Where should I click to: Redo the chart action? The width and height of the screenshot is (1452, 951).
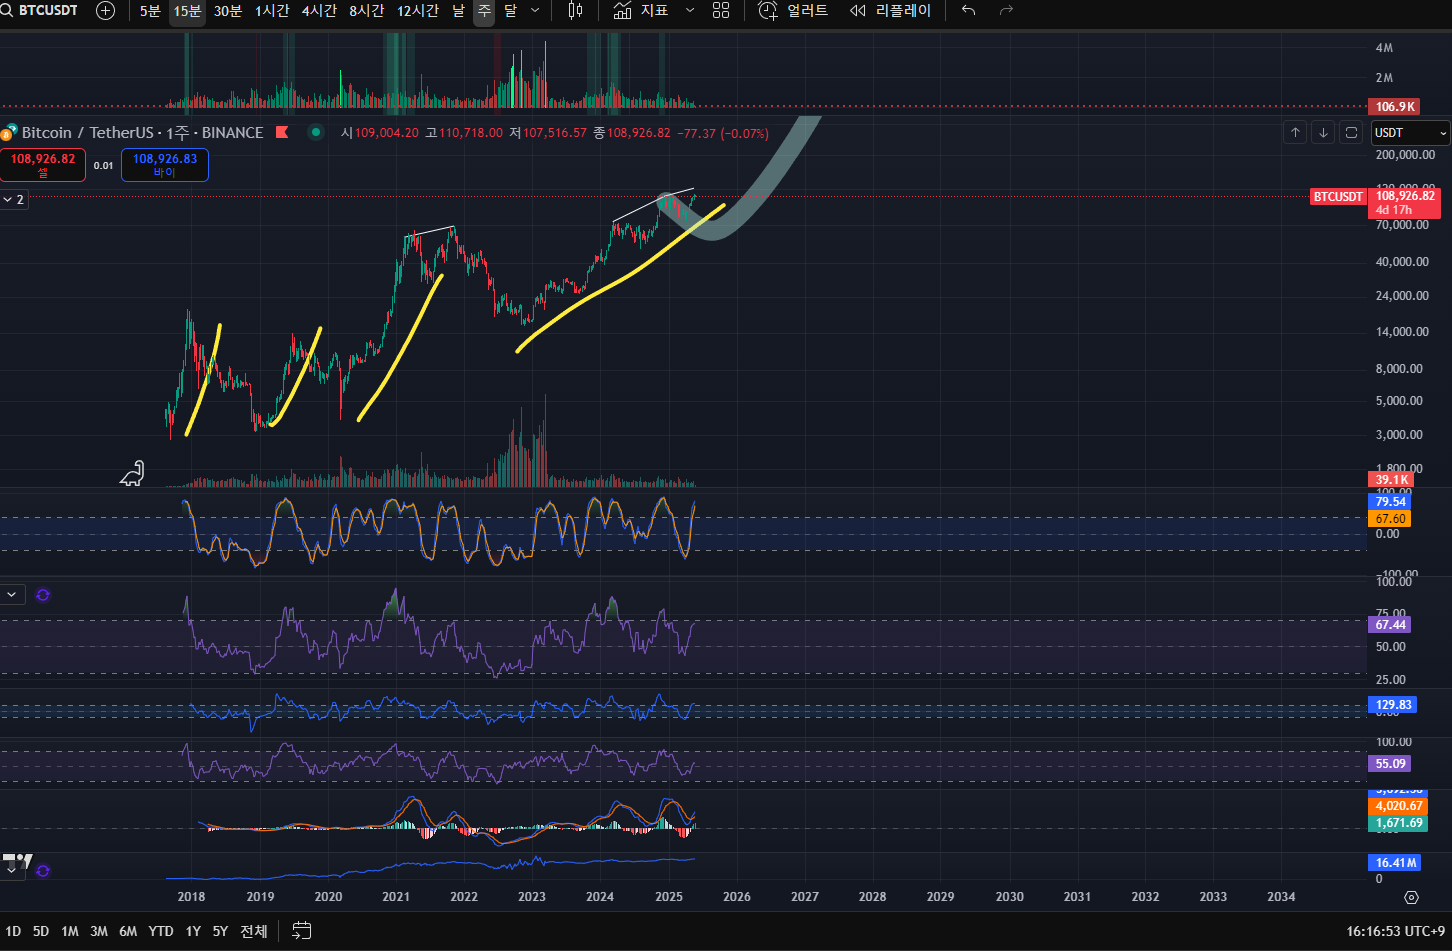pyautogui.click(x=1006, y=11)
